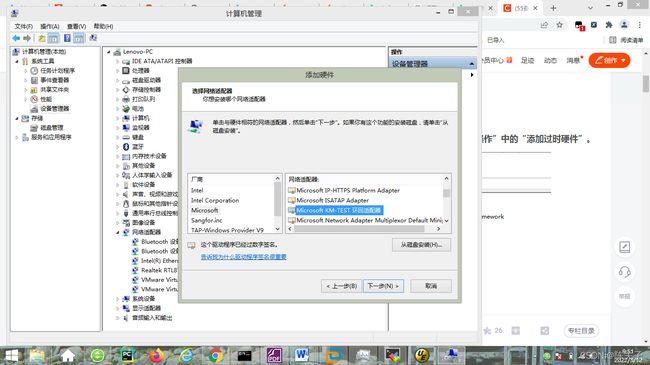Open Internet Explorer from the taskbar
This screenshot has height=365, width=650.
tap(186, 355)
